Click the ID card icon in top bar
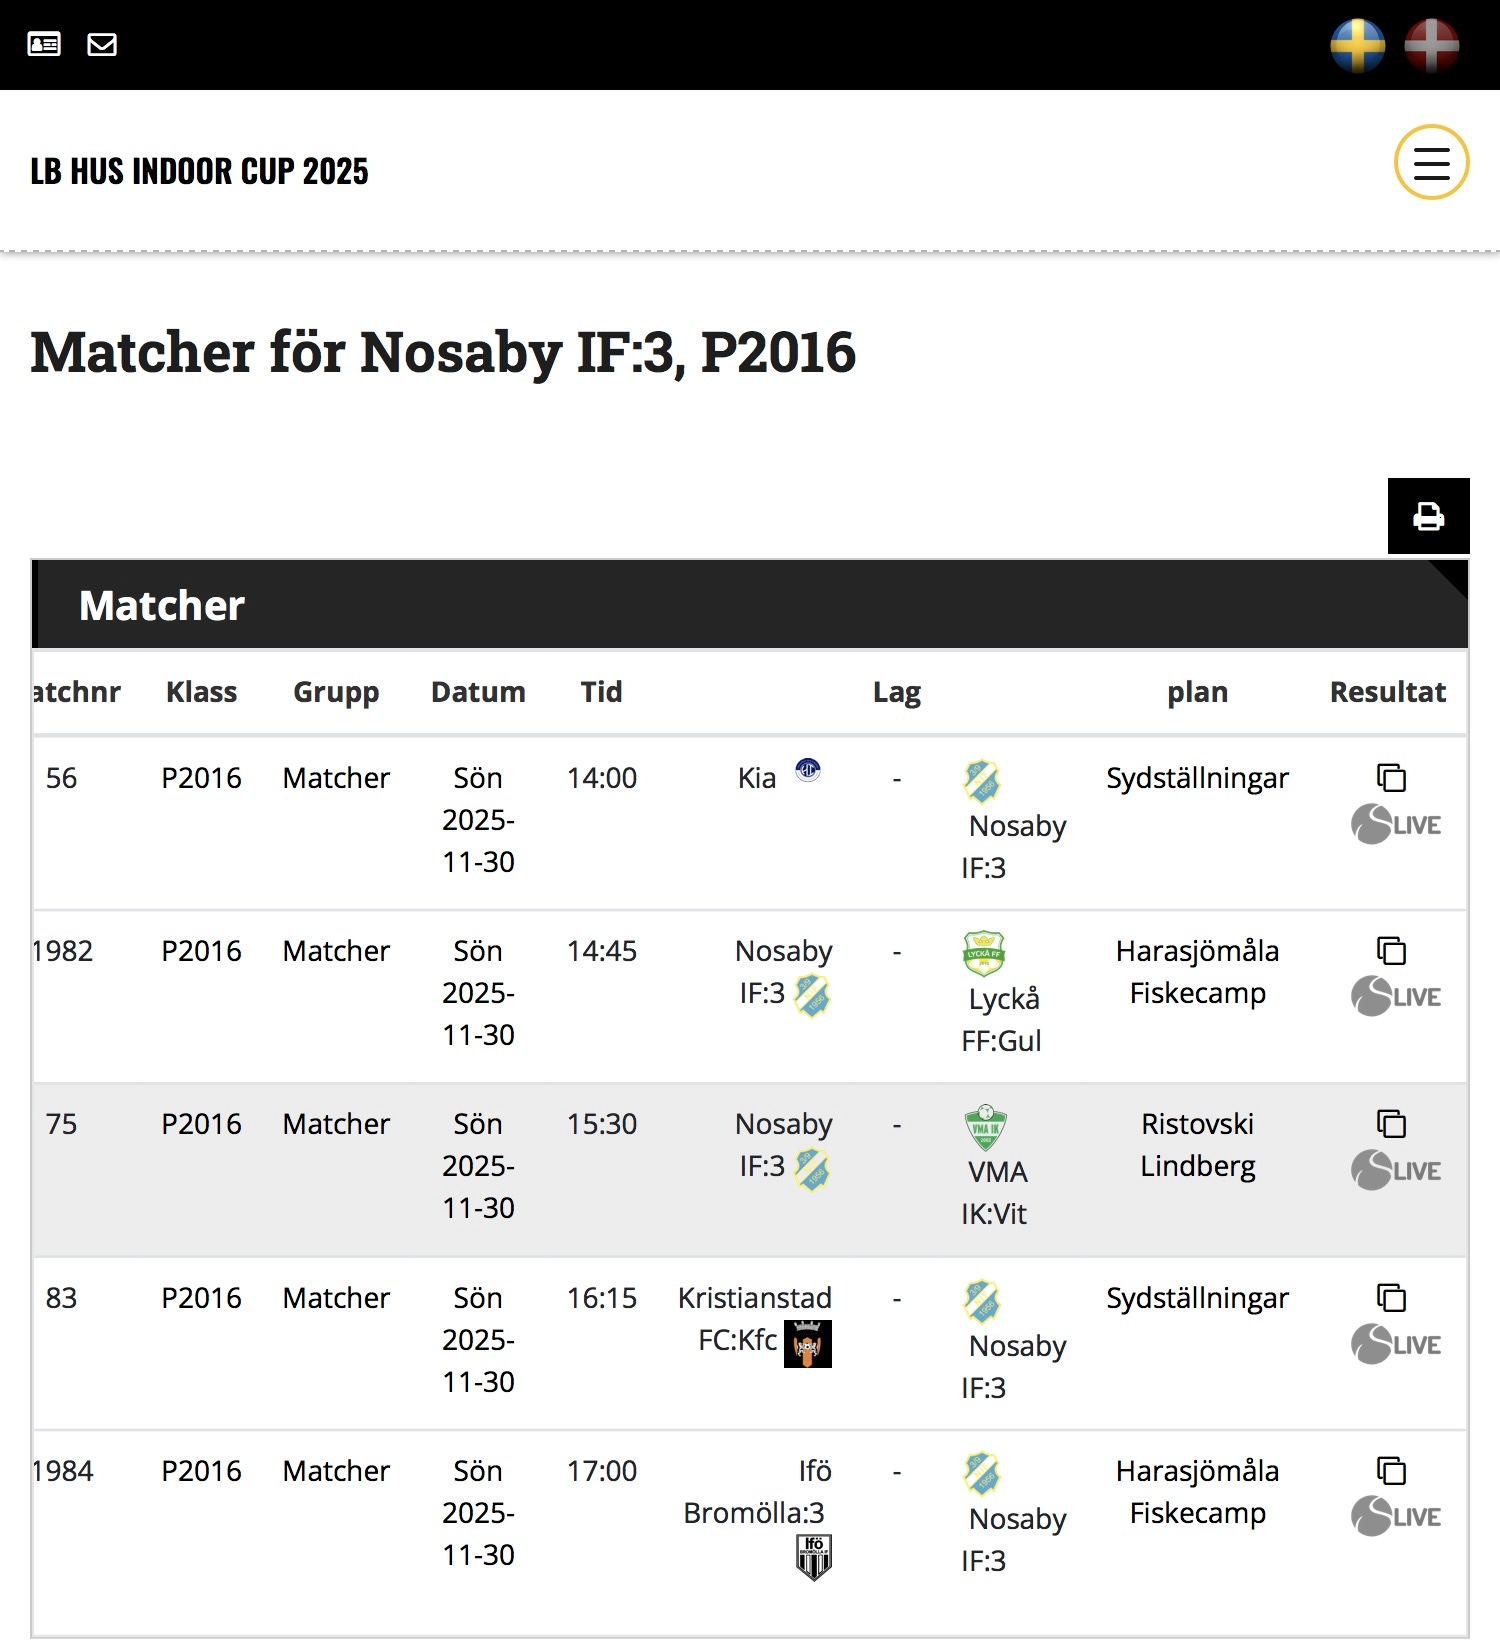 click(44, 44)
